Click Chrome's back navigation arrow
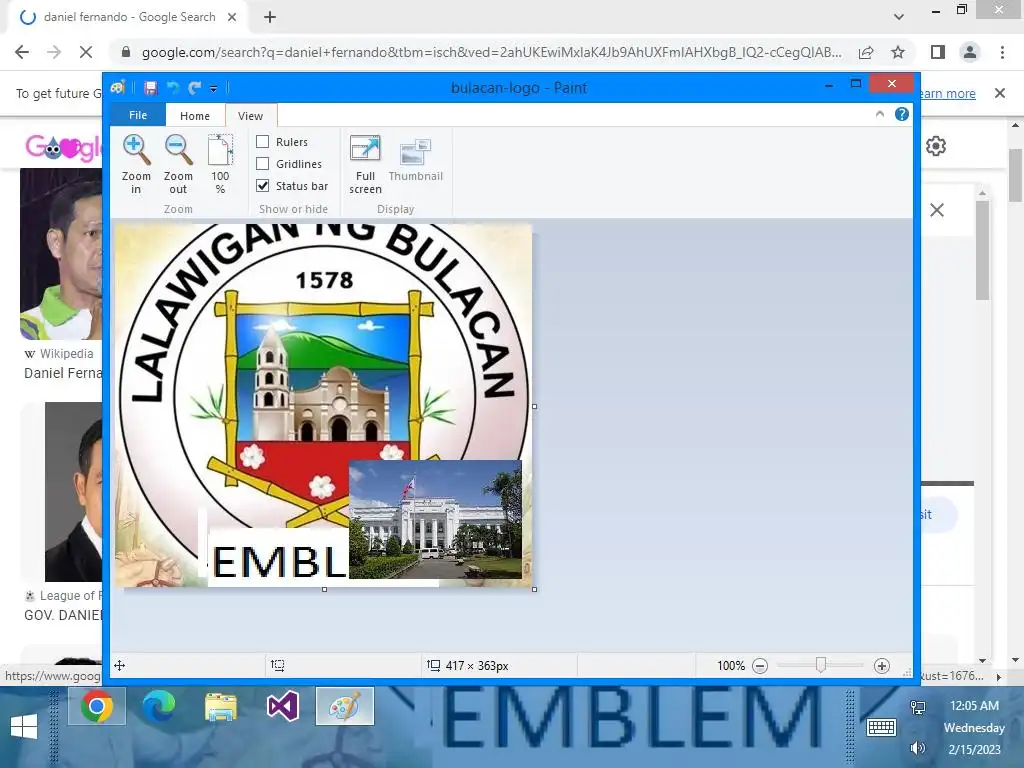1024x768 pixels. click(22, 52)
